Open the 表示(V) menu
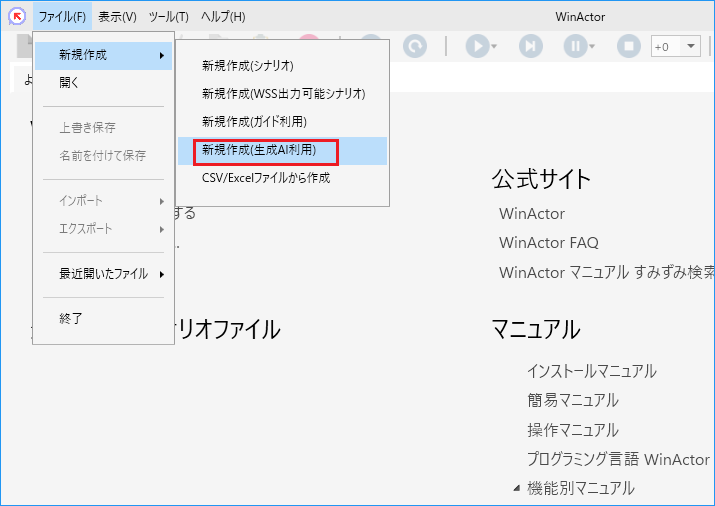 tap(117, 17)
